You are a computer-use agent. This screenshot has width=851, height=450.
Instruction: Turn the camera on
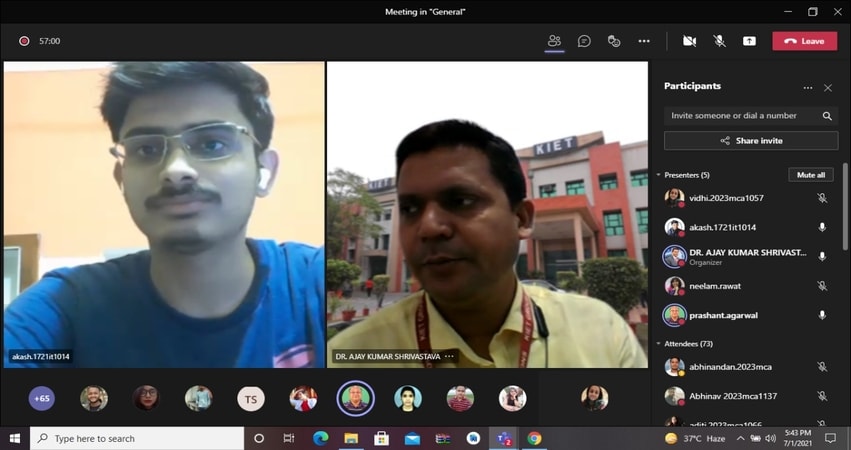(x=689, y=41)
